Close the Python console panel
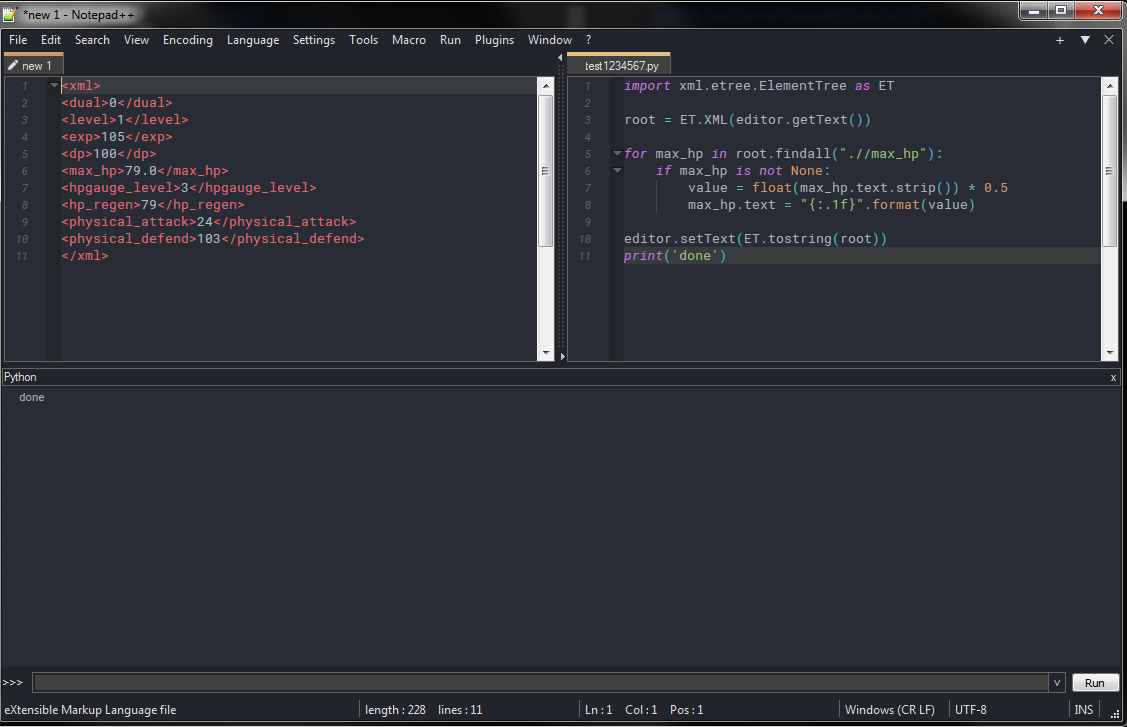Image resolution: width=1127 pixels, height=727 pixels. (x=1113, y=378)
